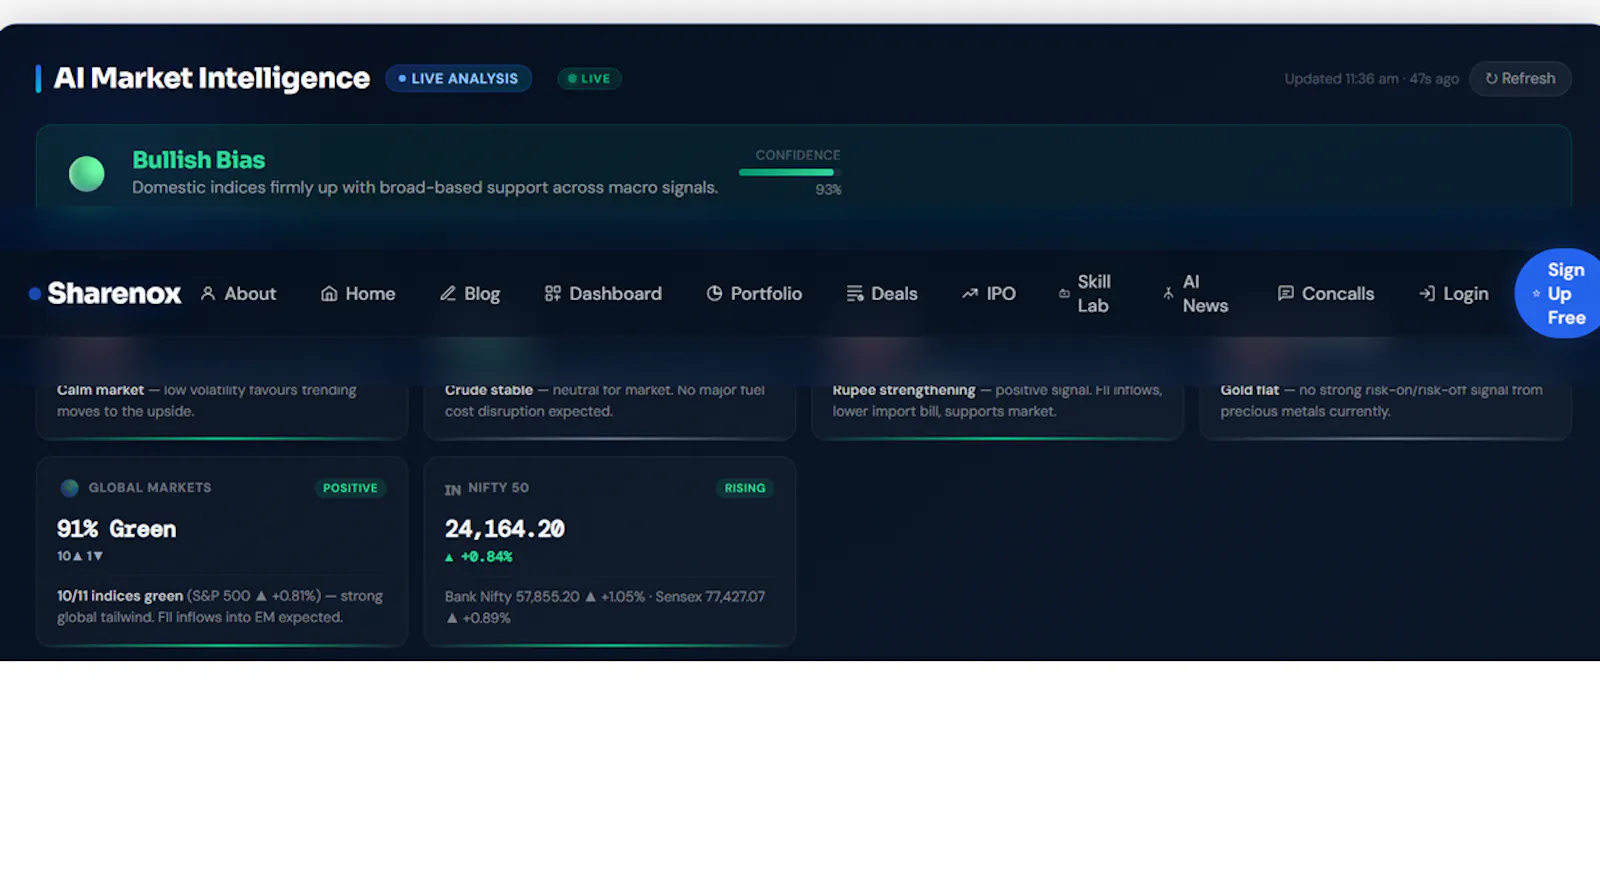1600x892 pixels.
Task: Select the '91% Green' text
Action: tap(116, 529)
